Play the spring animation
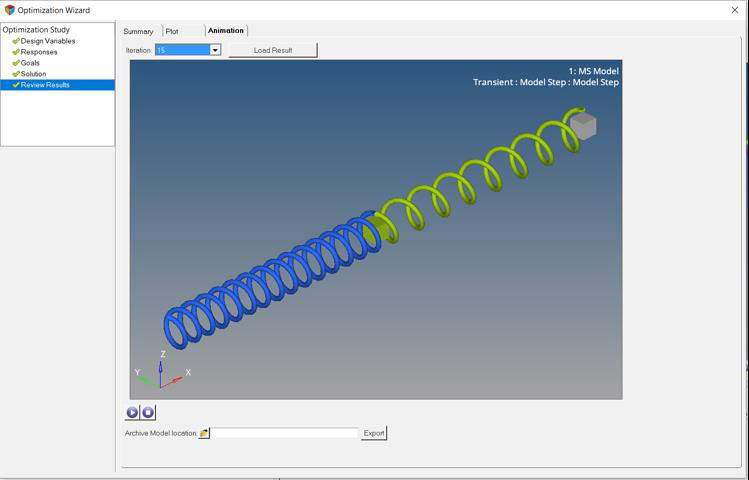The width and height of the screenshot is (749, 480). (132, 412)
